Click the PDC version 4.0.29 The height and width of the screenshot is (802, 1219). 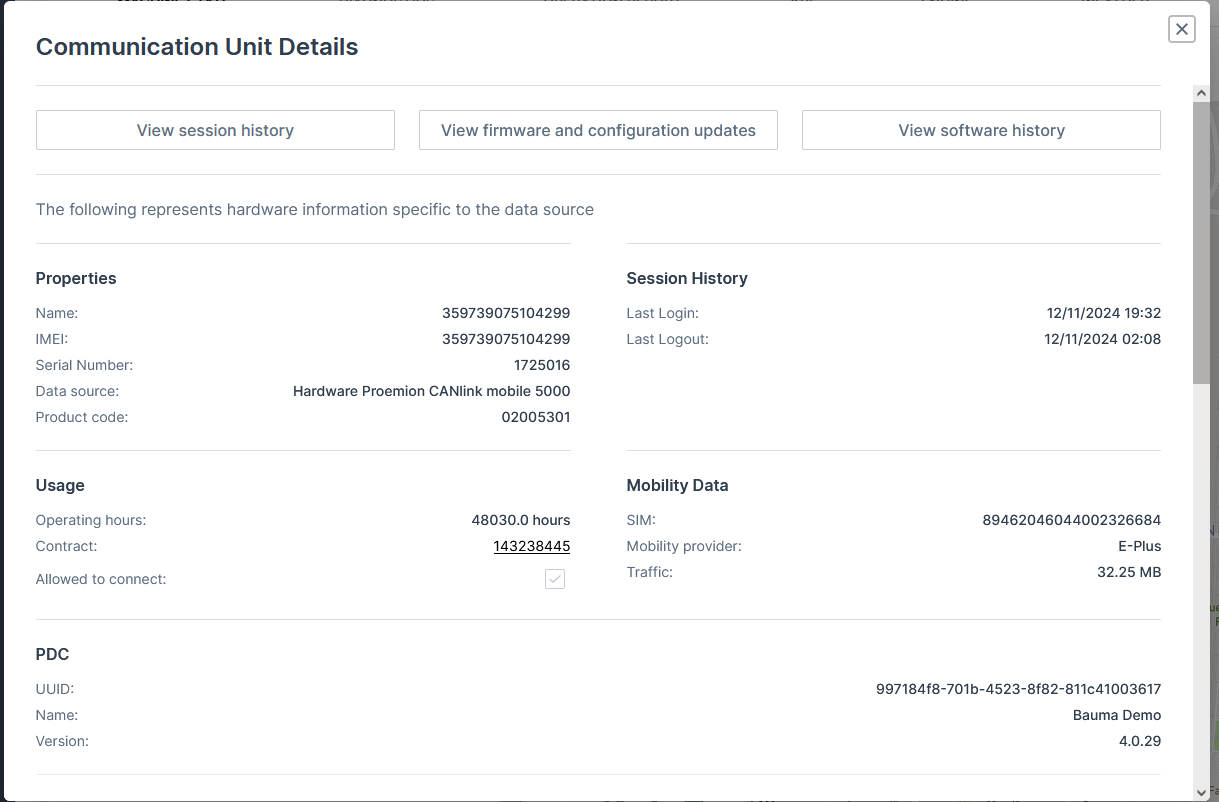coord(1139,741)
